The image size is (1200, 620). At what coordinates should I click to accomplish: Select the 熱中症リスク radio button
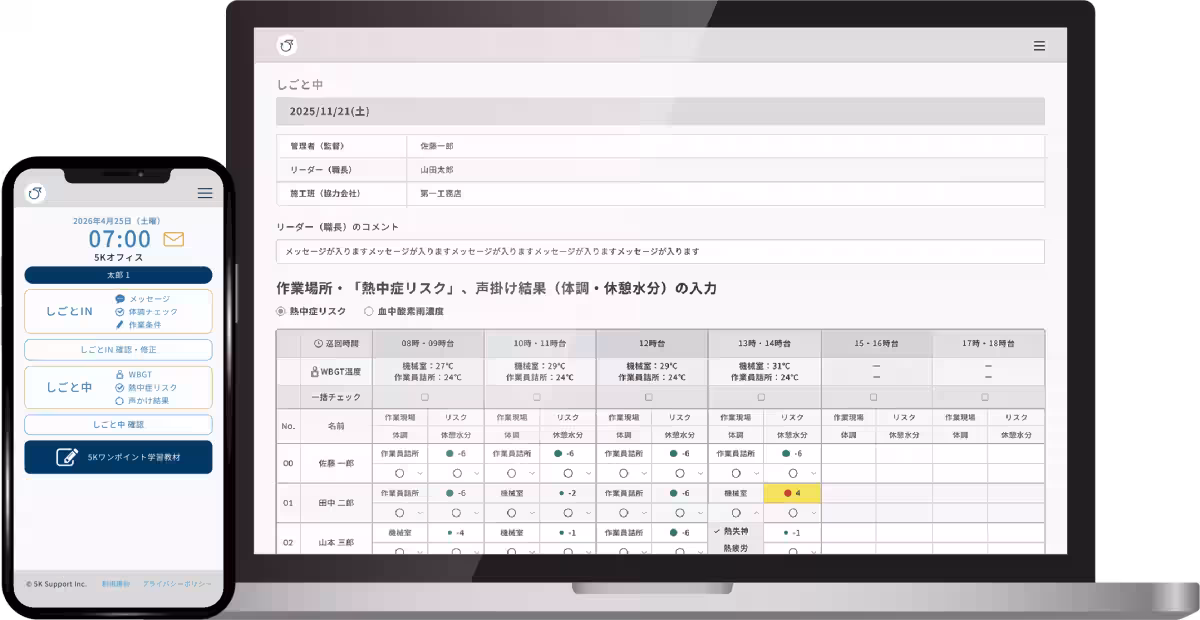coord(281,312)
